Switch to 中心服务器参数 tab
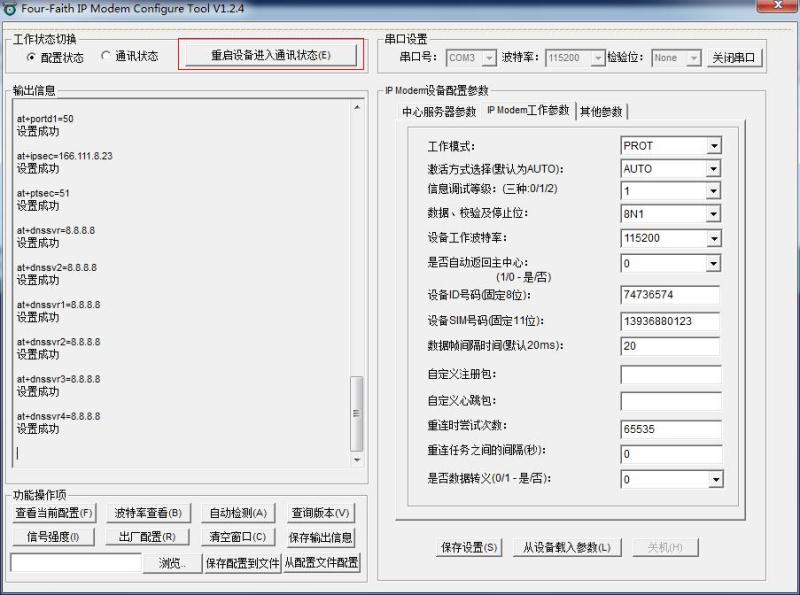800x595 pixels. pyautogui.click(x=439, y=111)
